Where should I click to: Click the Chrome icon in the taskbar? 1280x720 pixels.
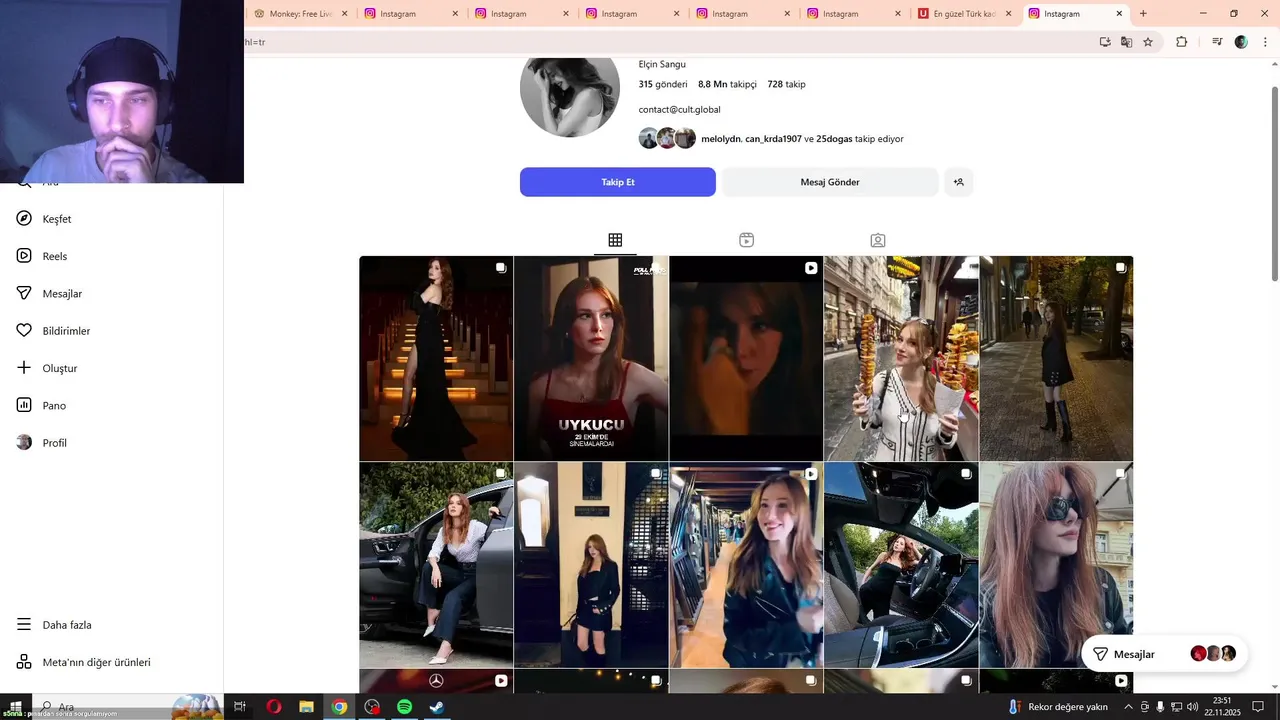click(340, 707)
